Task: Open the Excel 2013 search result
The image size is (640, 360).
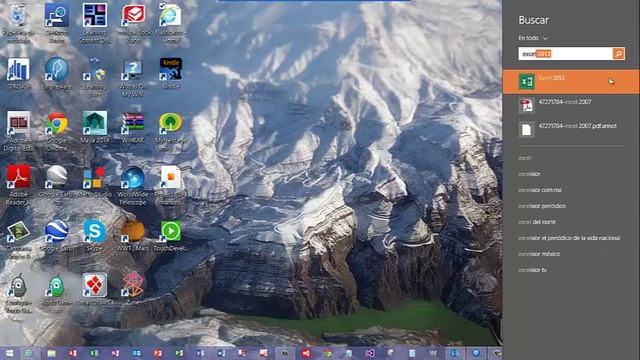Action: [x=571, y=82]
